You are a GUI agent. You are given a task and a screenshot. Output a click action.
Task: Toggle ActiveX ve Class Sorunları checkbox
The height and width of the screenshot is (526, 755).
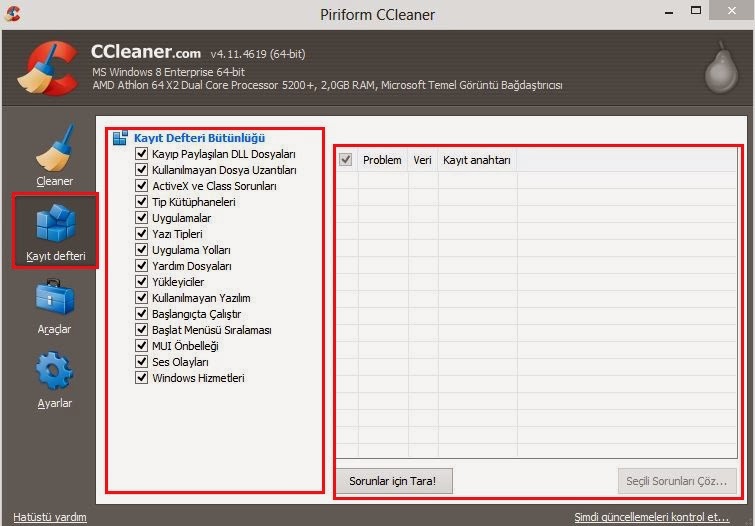click(141, 185)
